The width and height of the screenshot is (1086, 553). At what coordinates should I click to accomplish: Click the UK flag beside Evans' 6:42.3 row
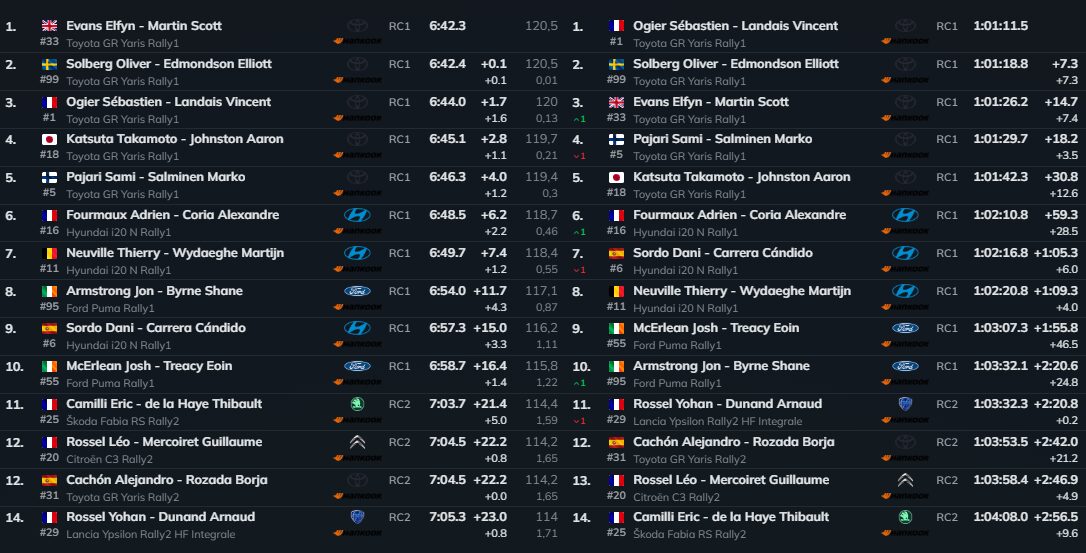pyautogui.click(x=50, y=25)
